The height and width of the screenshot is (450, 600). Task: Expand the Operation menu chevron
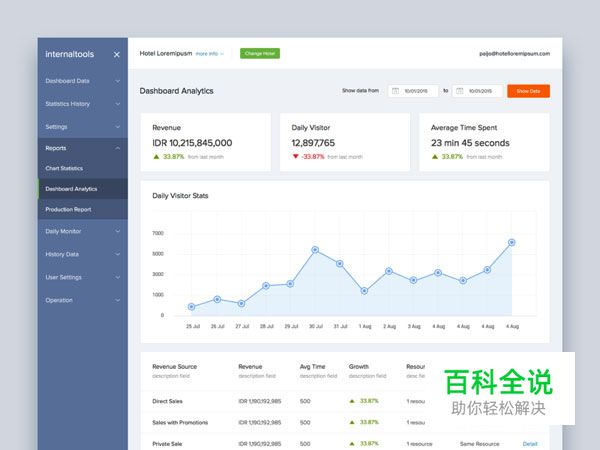click(117, 300)
